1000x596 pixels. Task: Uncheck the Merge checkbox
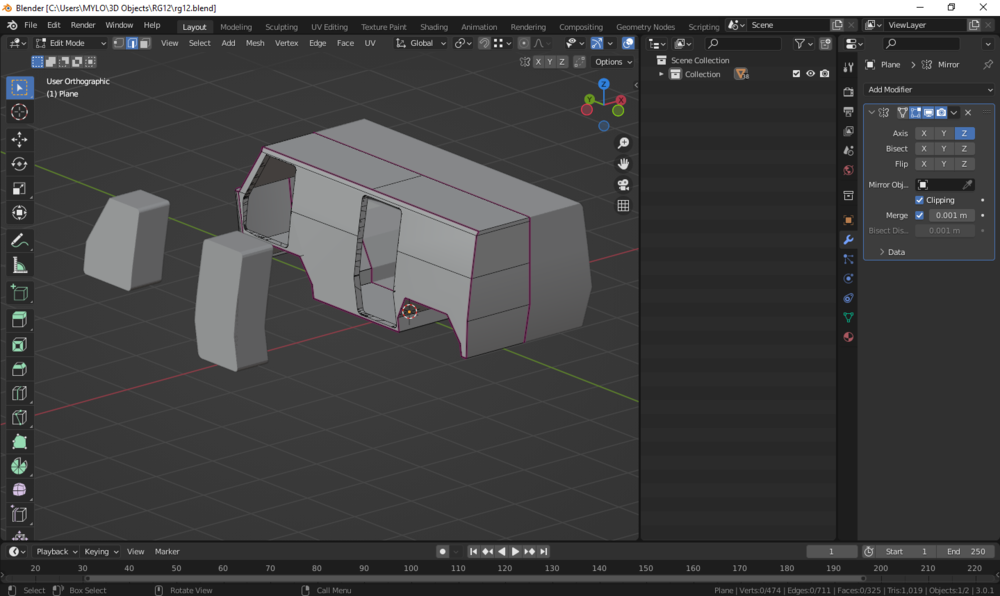point(920,215)
